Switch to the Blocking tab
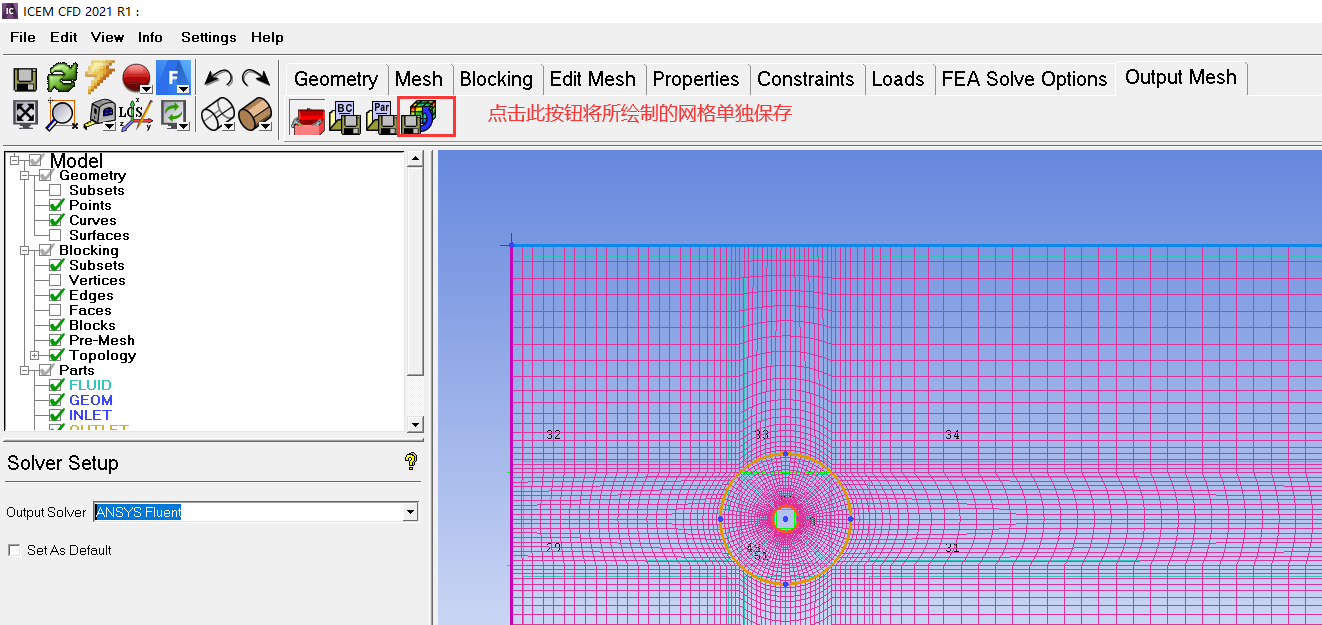Screen dimensions: 1322x625 [496, 79]
